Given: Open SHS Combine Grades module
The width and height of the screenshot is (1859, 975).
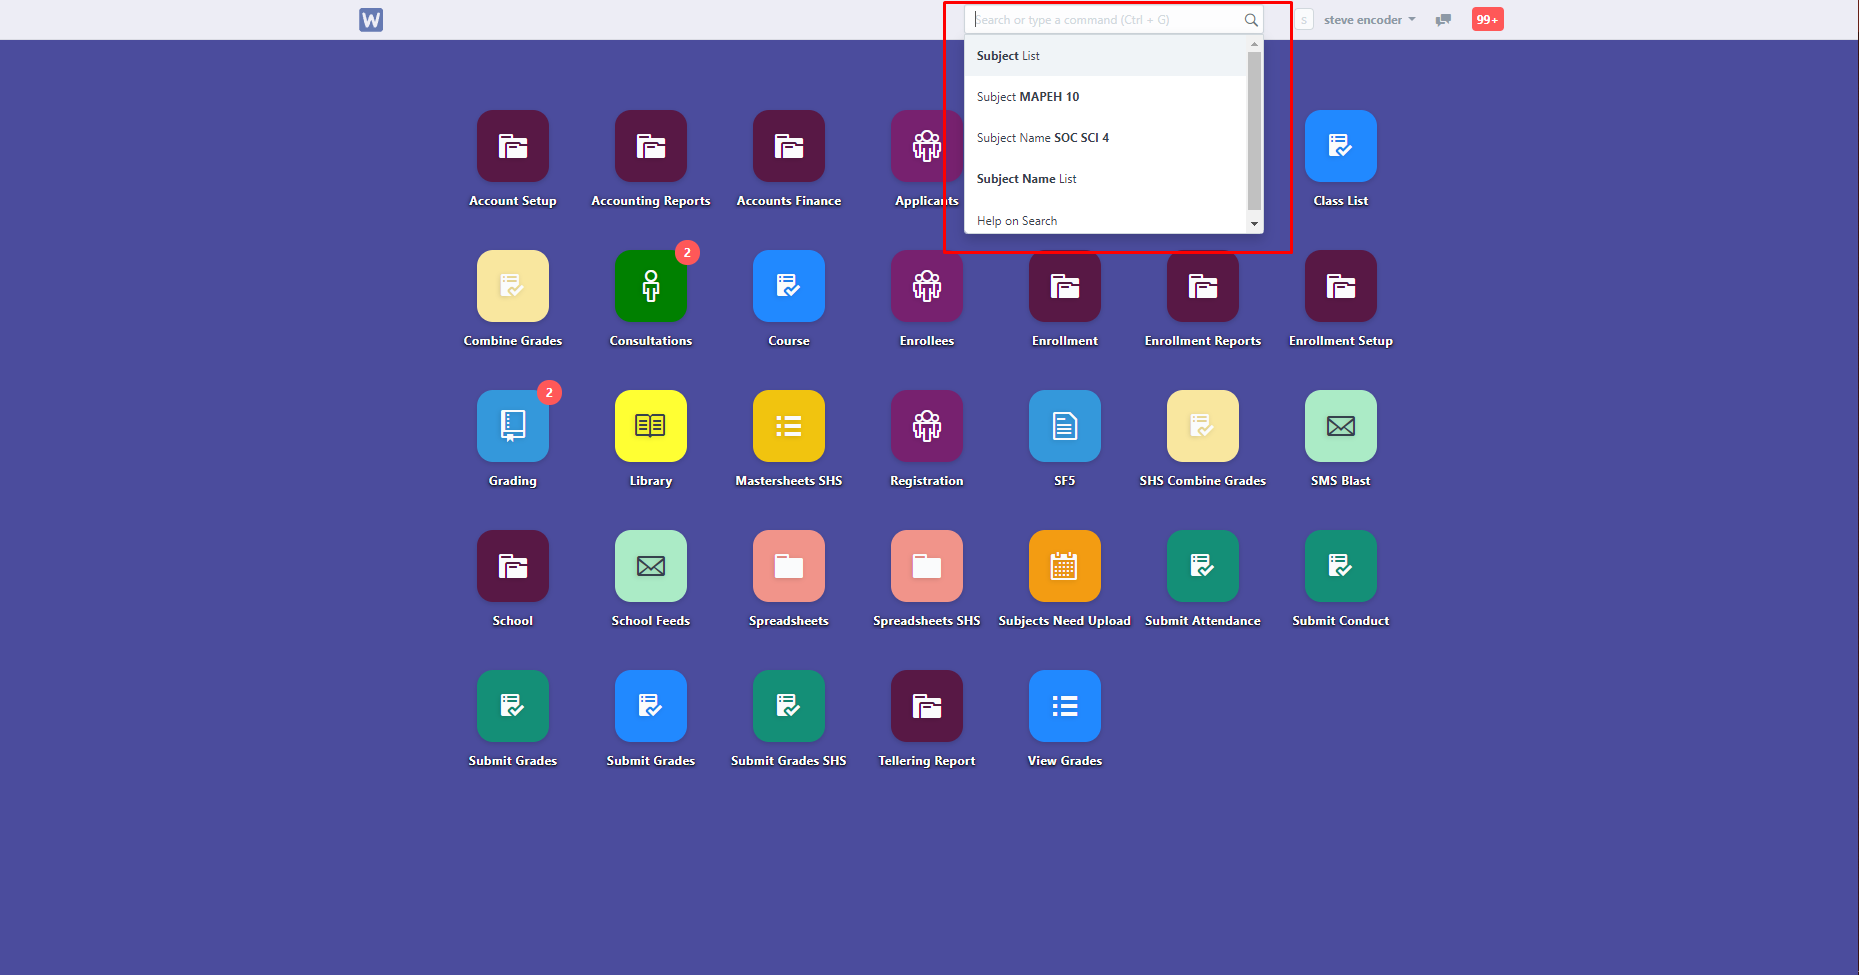Looking at the screenshot, I should coord(1203,426).
